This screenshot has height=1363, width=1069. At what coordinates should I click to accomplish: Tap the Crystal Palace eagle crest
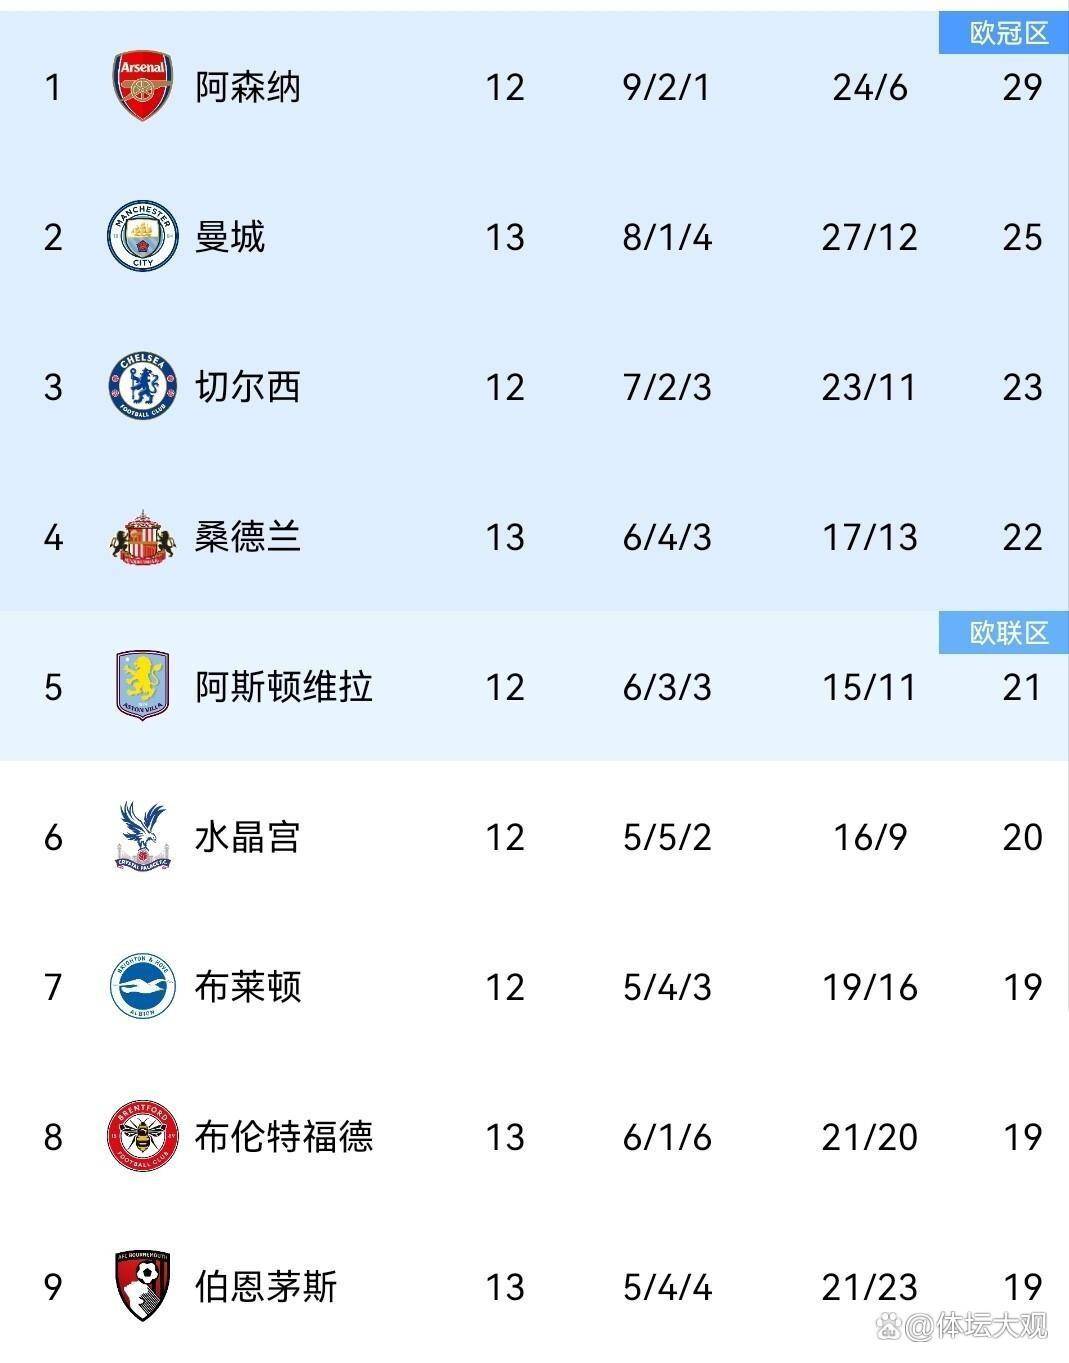click(143, 836)
